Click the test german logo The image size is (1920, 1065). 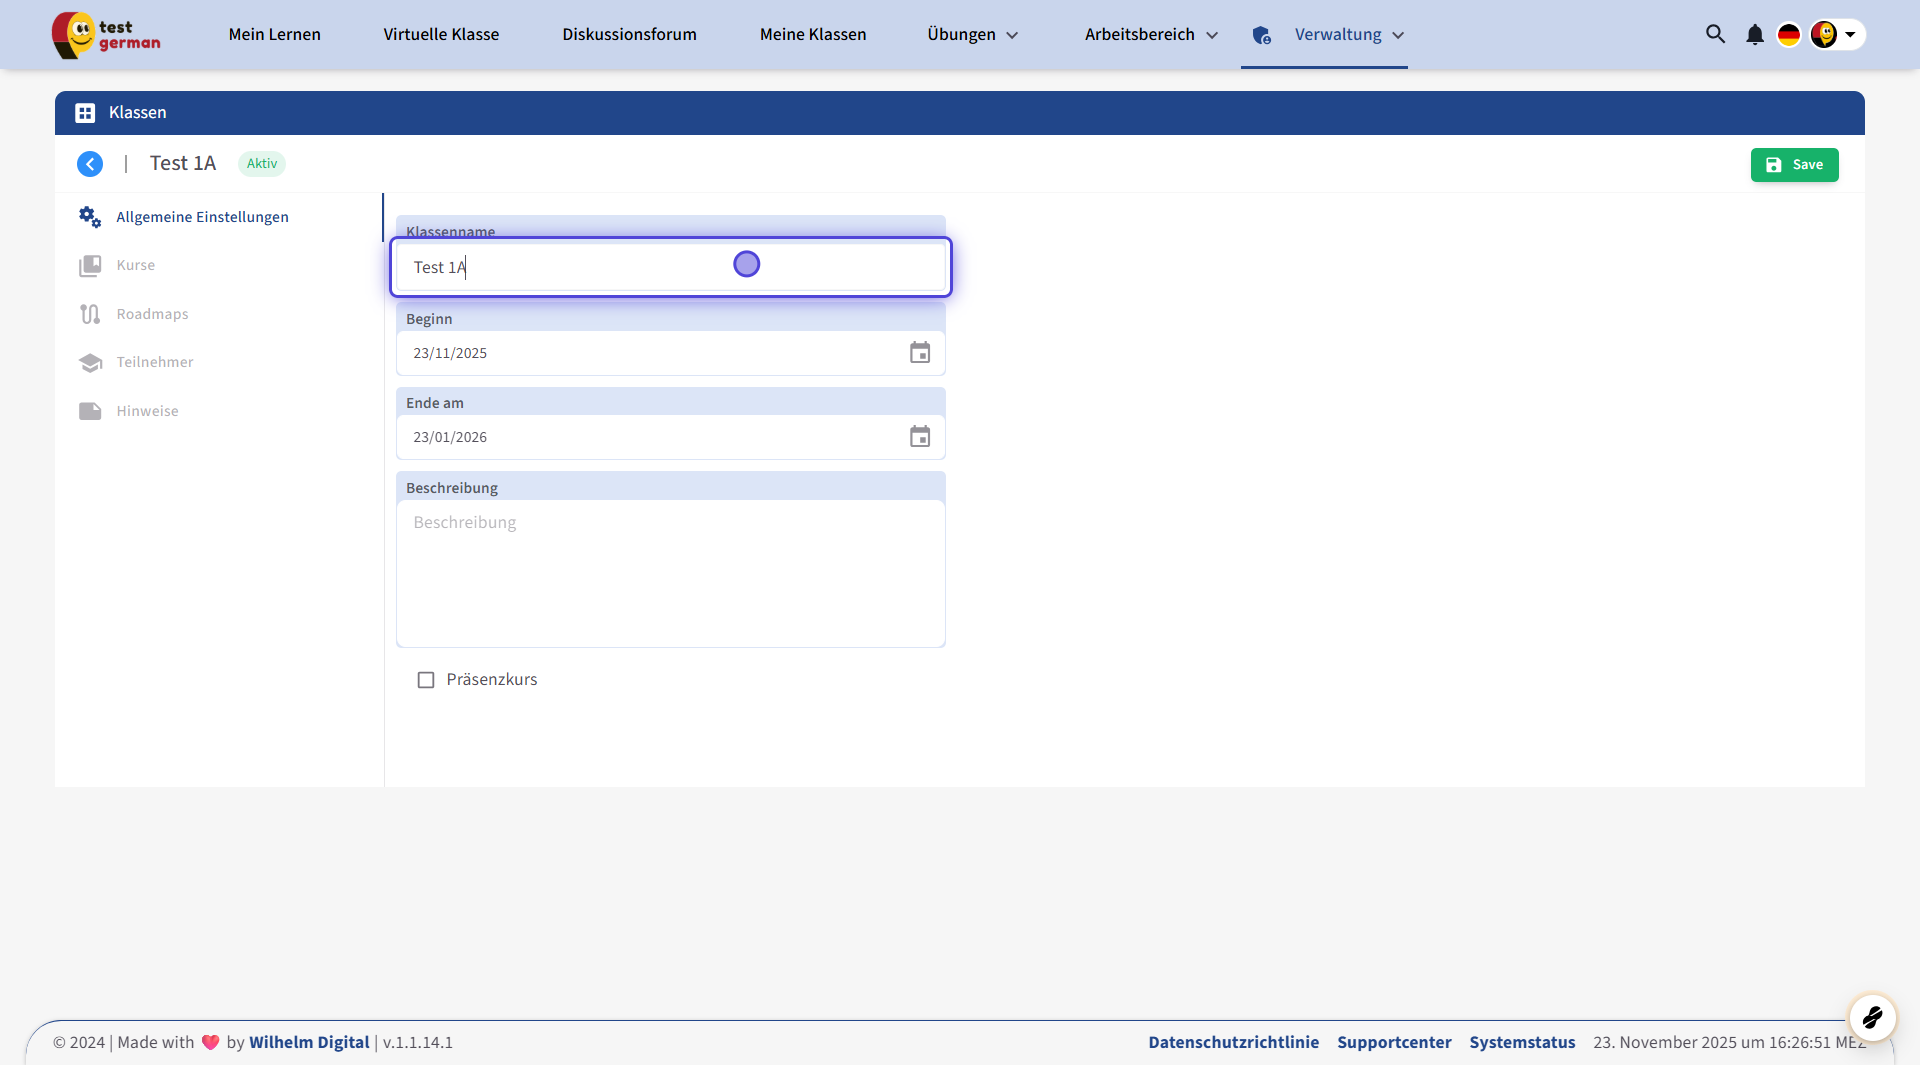pyautogui.click(x=106, y=35)
